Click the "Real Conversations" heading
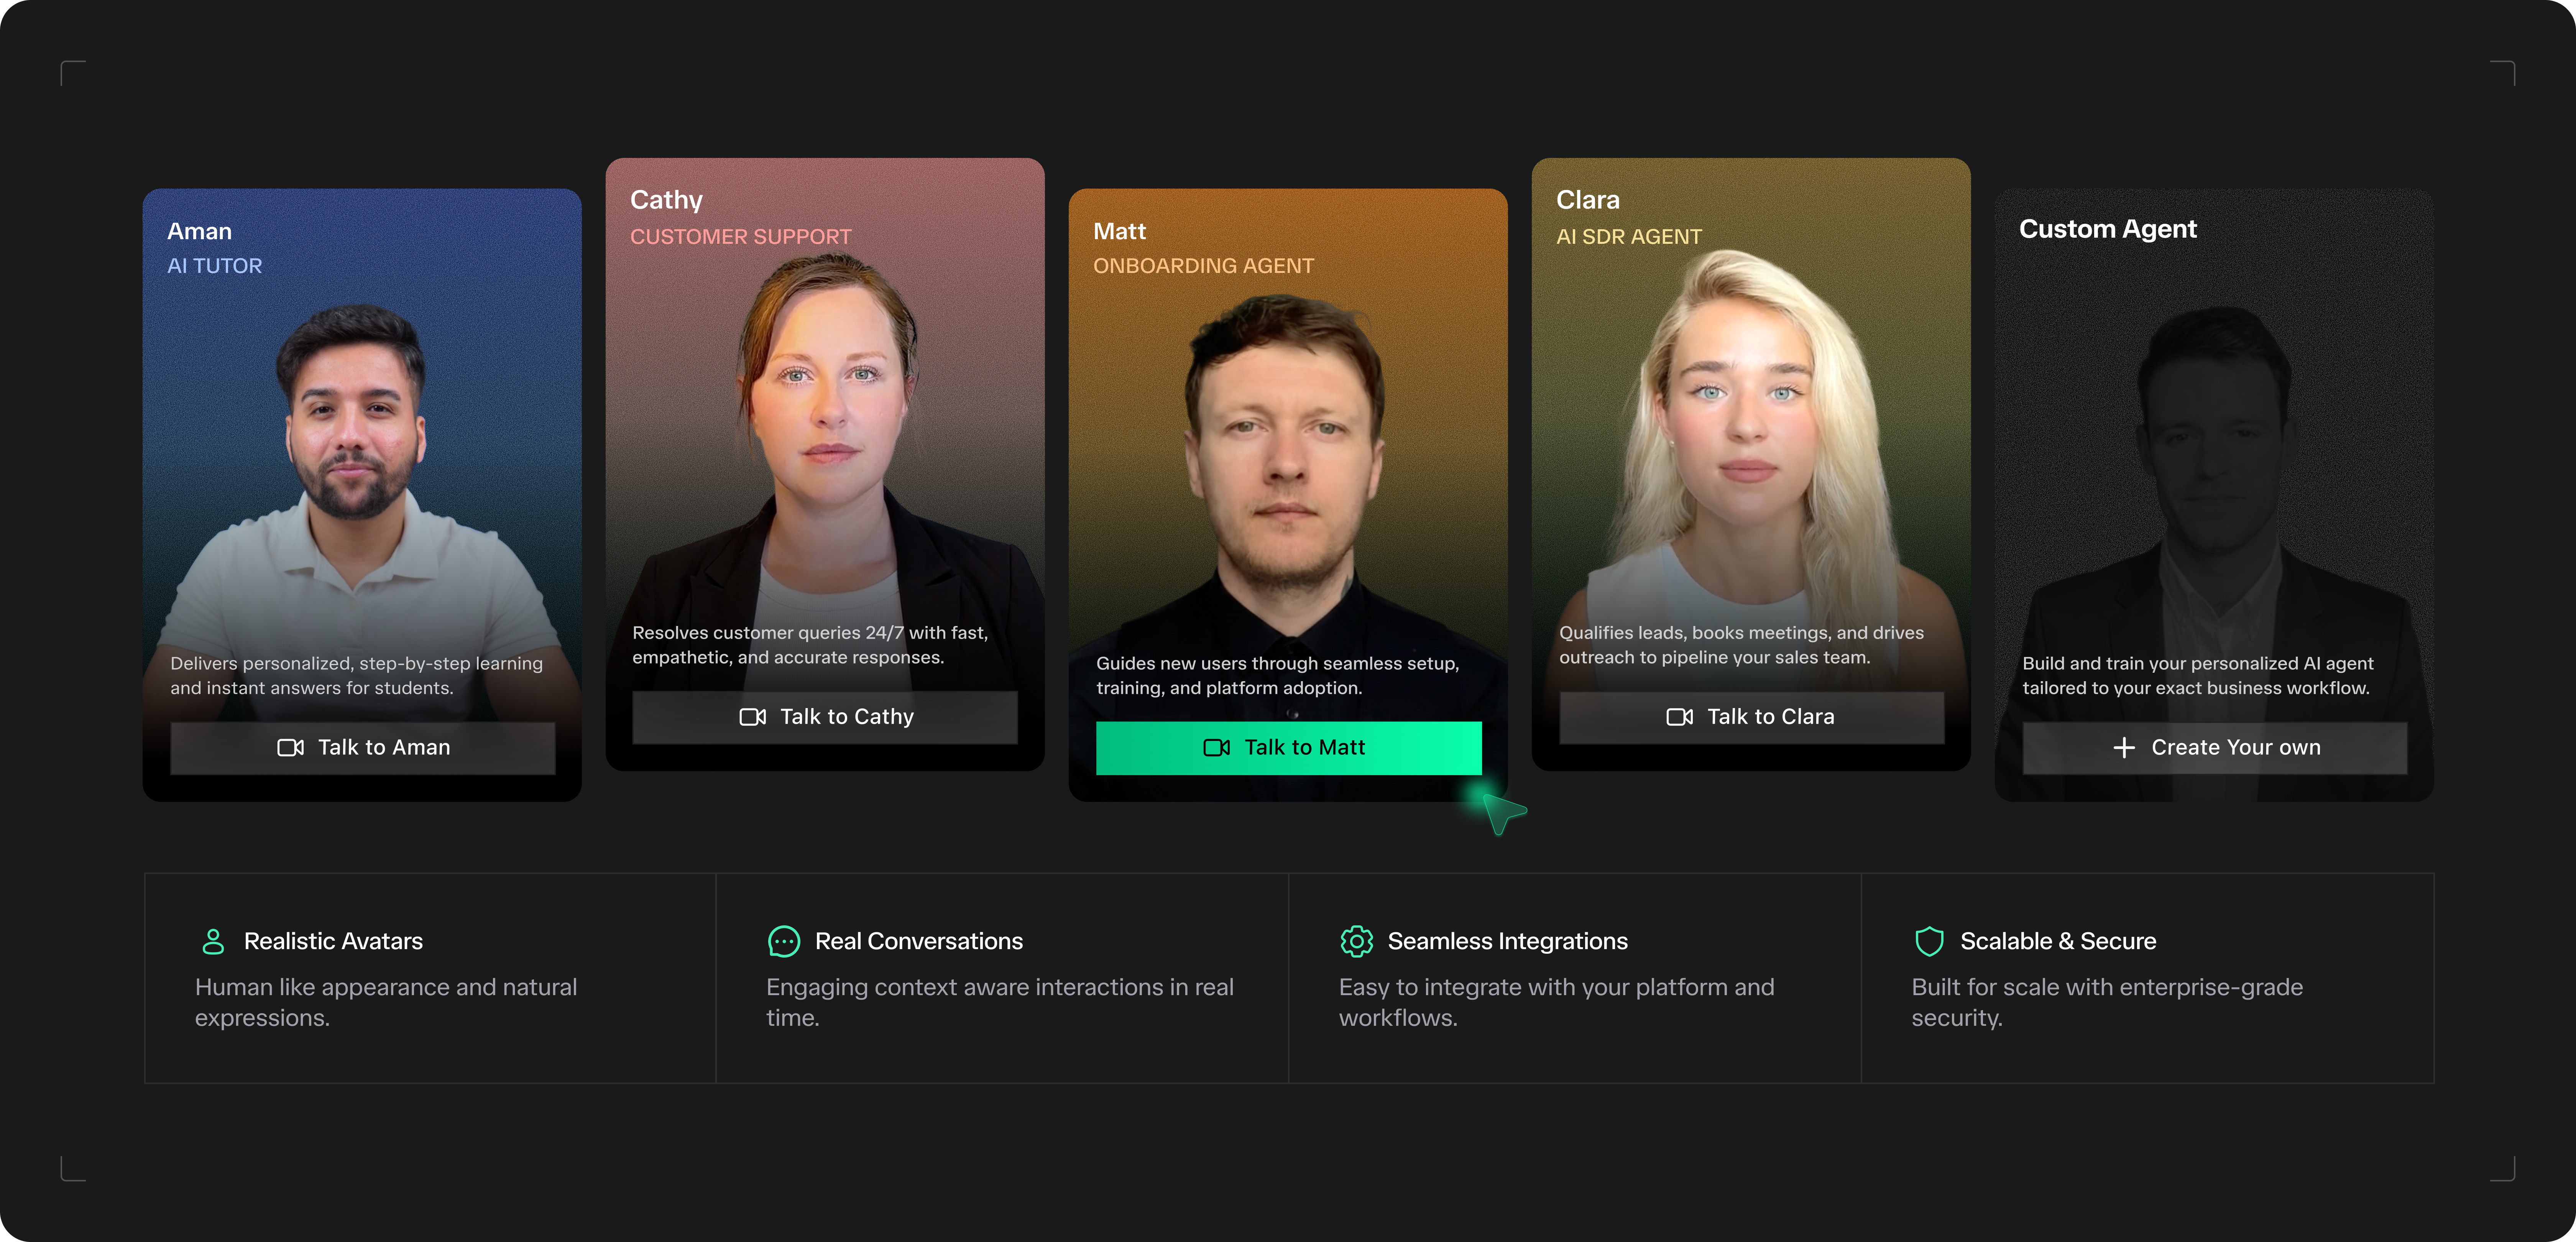This screenshot has width=2576, height=1242. coord(918,941)
